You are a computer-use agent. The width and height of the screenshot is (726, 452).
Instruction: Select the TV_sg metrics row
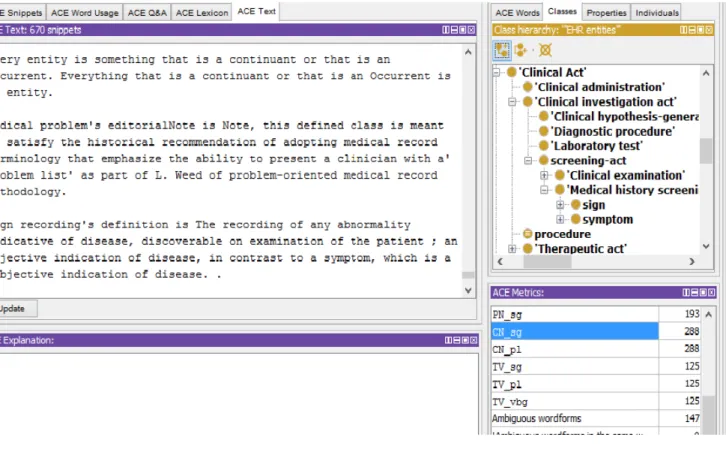click(x=596, y=367)
